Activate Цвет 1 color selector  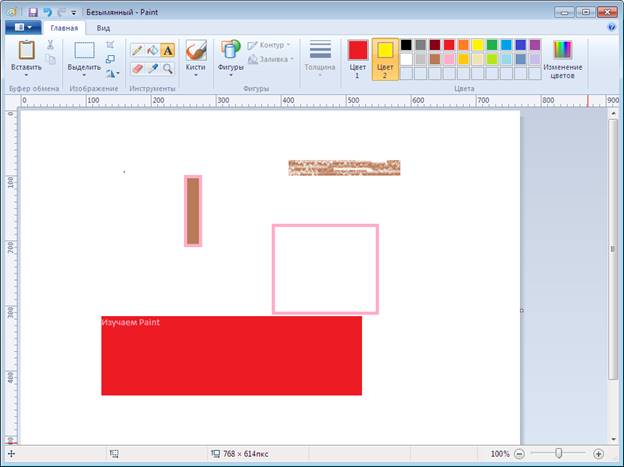click(x=358, y=59)
